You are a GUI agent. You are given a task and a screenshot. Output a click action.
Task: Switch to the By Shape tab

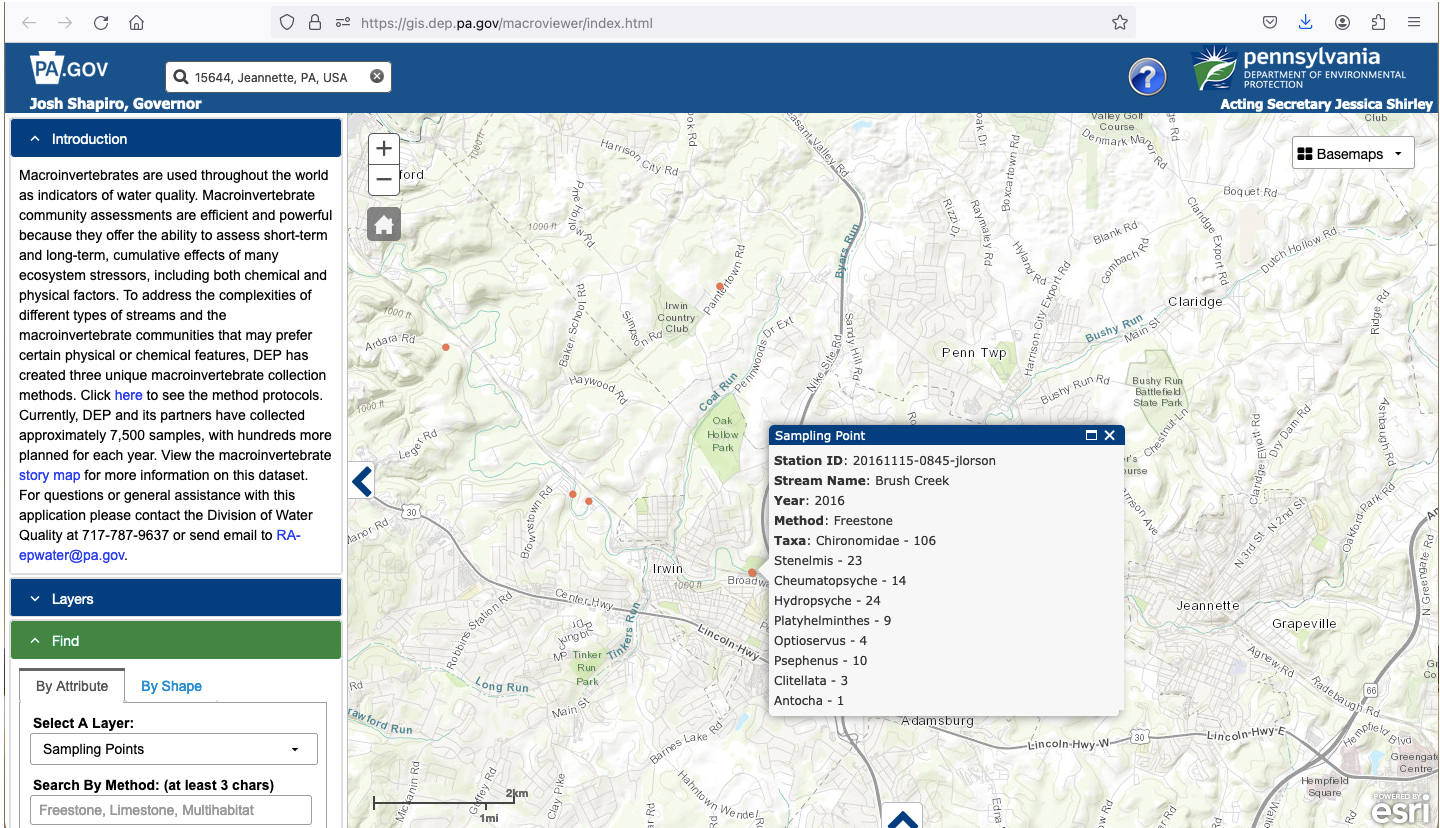tap(171, 686)
